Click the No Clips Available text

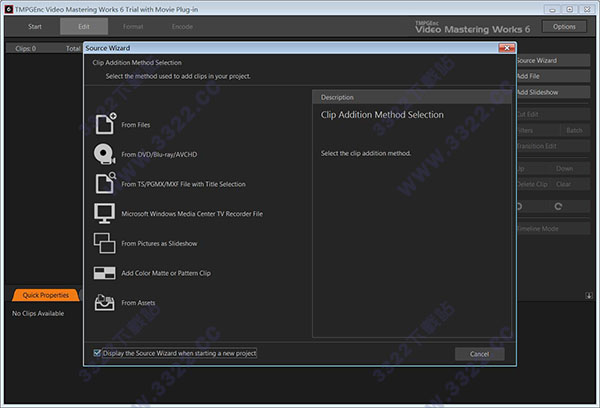(x=38, y=313)
